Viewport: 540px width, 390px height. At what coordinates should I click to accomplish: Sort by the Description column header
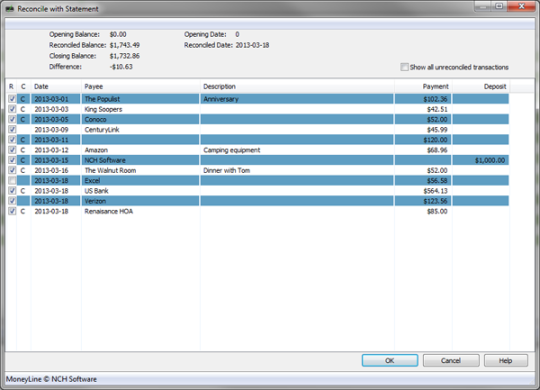pos(297,86)
